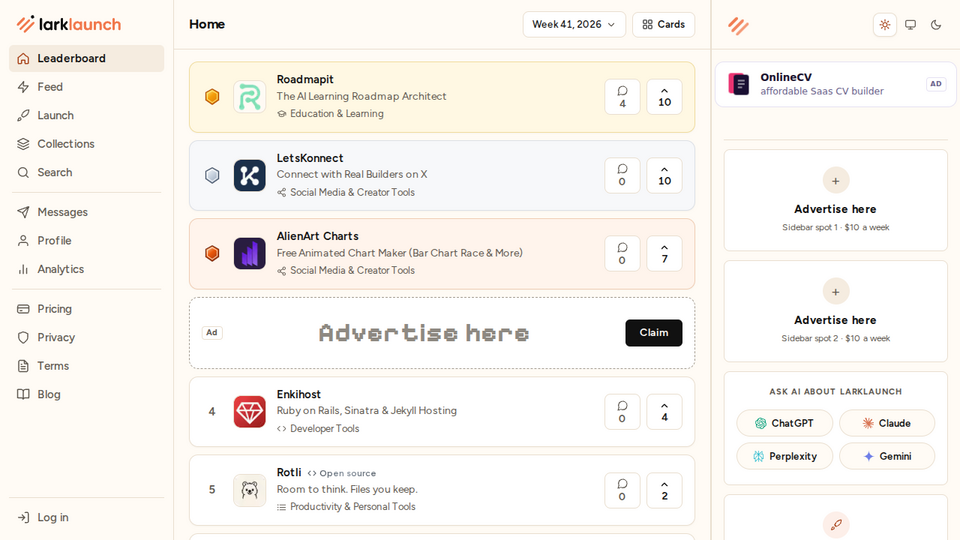
Task: Select the light theme sun icon
Action: pyautogui.click(x=885, y=25)
